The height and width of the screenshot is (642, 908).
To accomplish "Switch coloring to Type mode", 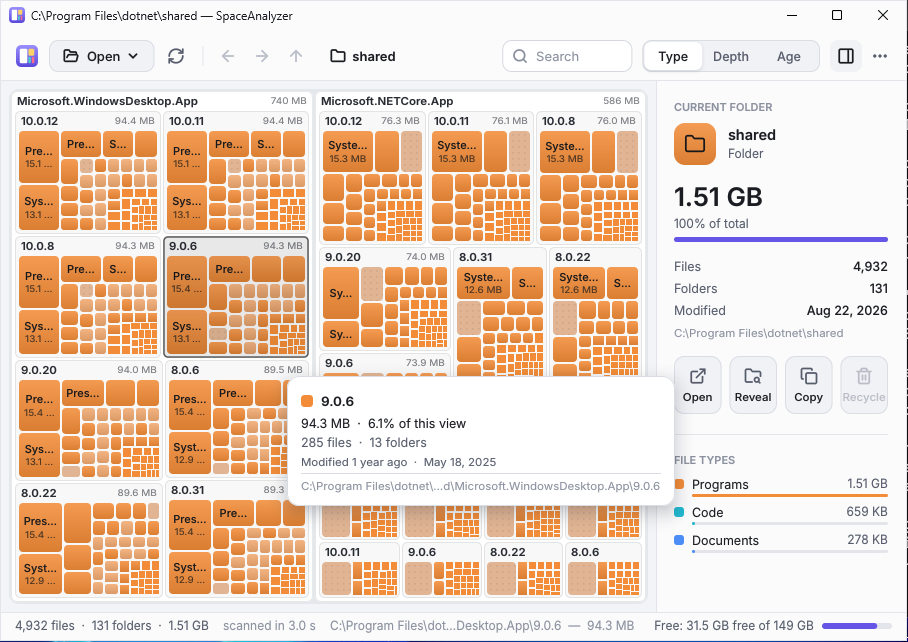I will pos(673,56).
